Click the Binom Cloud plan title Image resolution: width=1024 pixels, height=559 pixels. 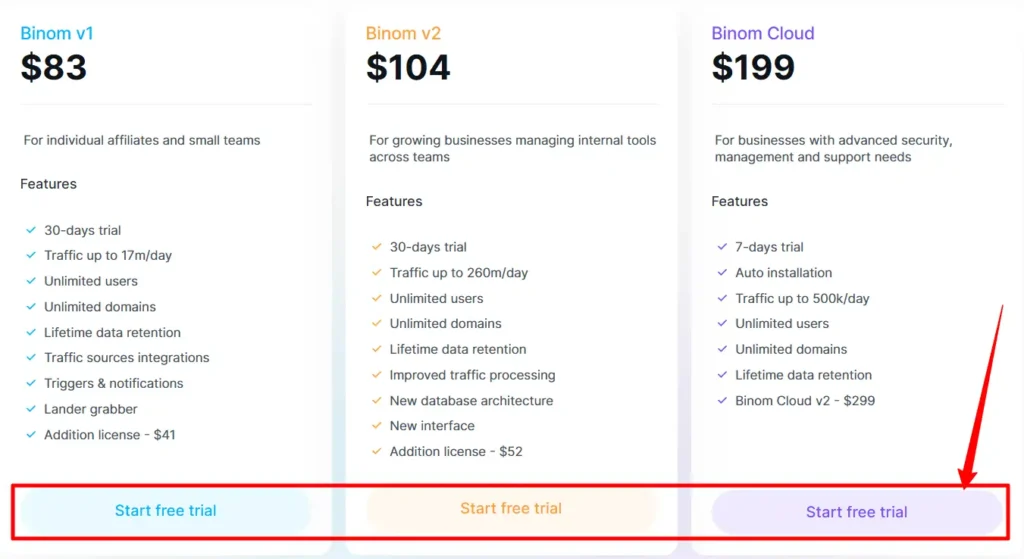763,33
